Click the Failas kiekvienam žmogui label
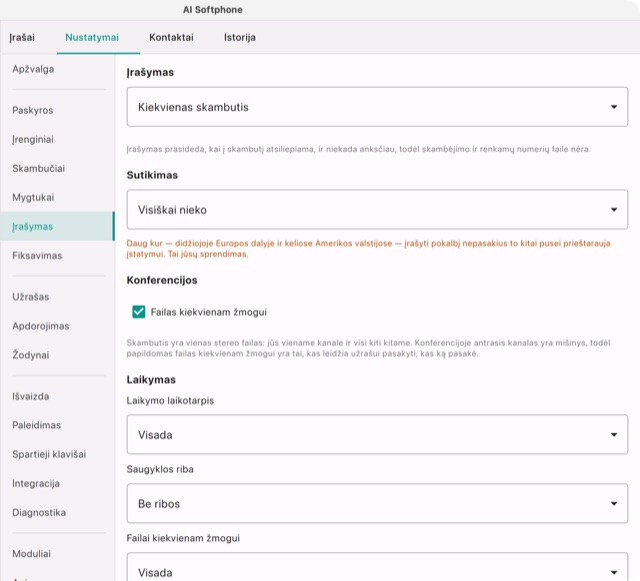This screenshot has height=581, width=640. 209,312
